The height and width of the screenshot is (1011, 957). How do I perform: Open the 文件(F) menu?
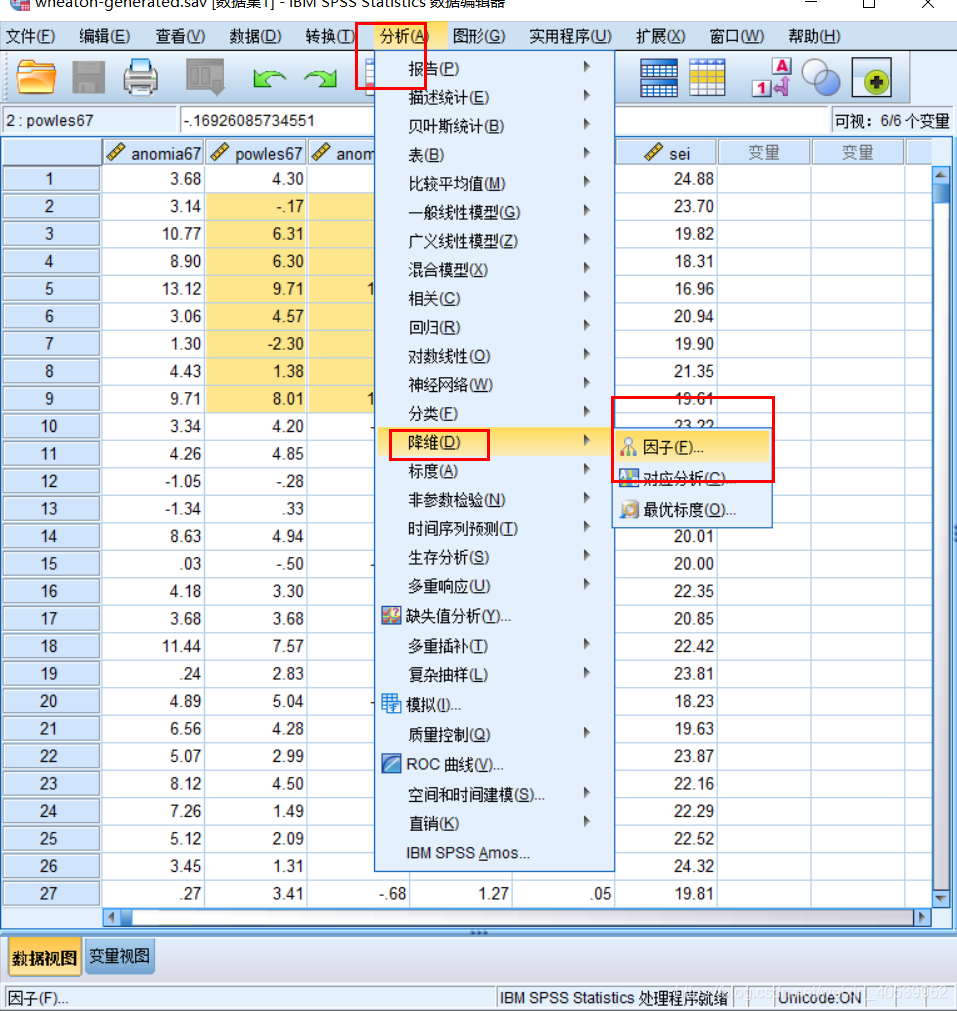point(31,36)
